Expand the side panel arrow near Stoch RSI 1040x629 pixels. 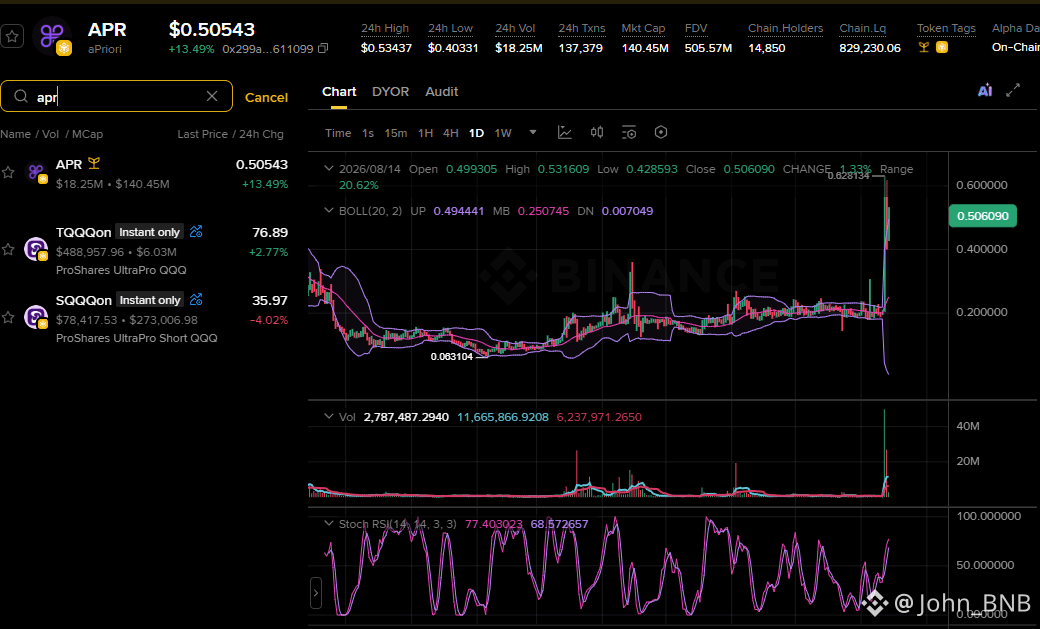click(x=316, y=593)
